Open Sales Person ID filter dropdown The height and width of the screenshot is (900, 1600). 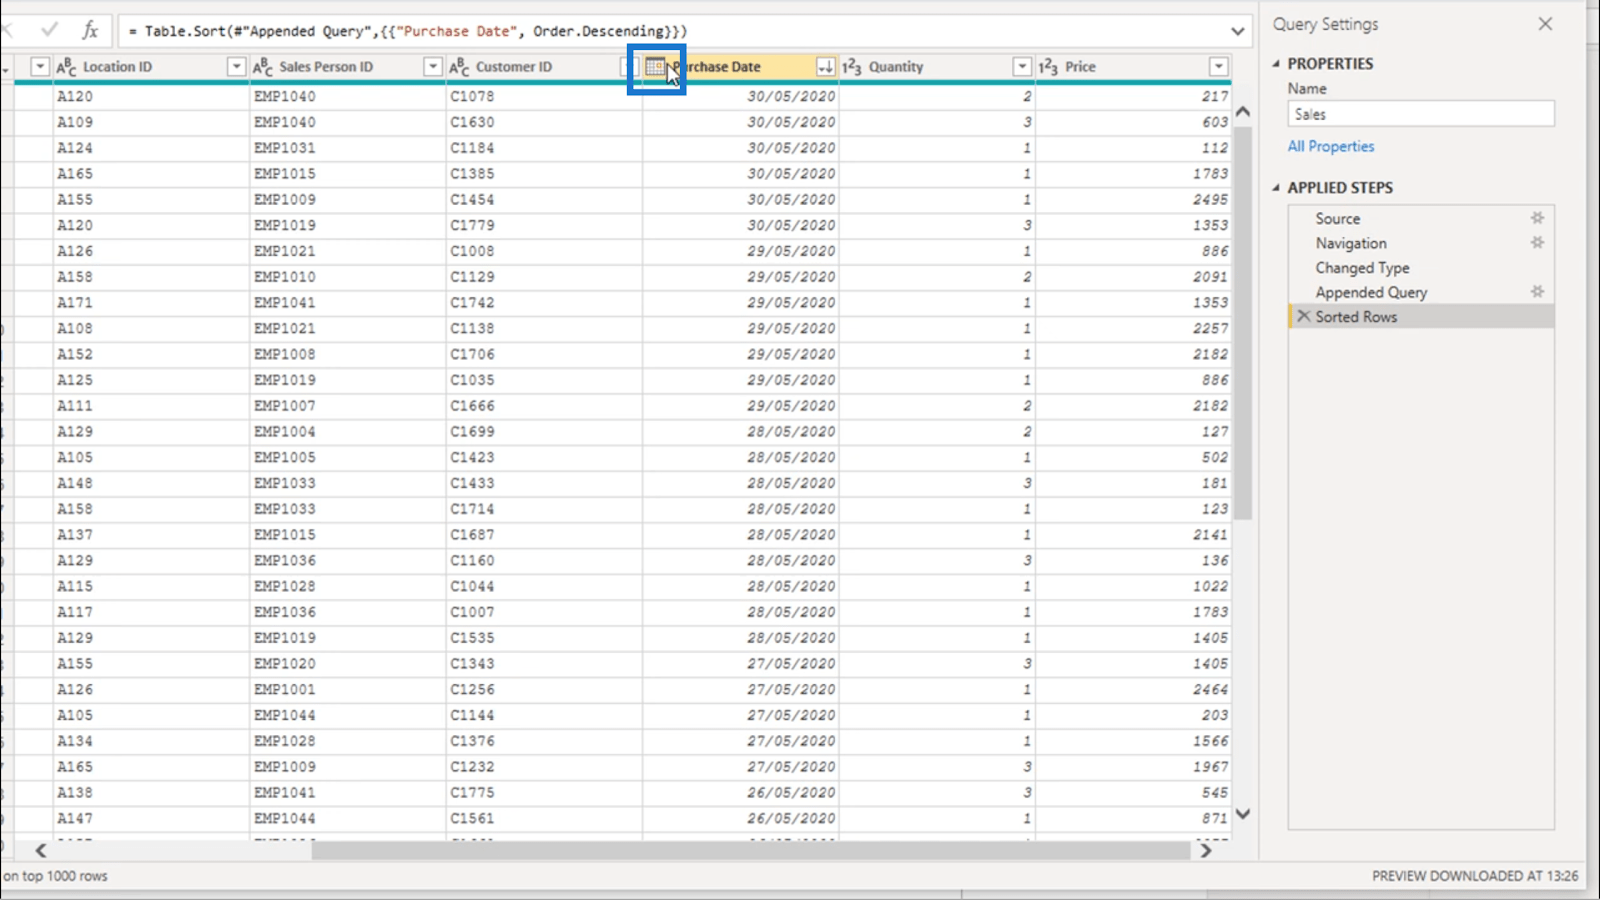pyautogui.click(x=432, y=67)
